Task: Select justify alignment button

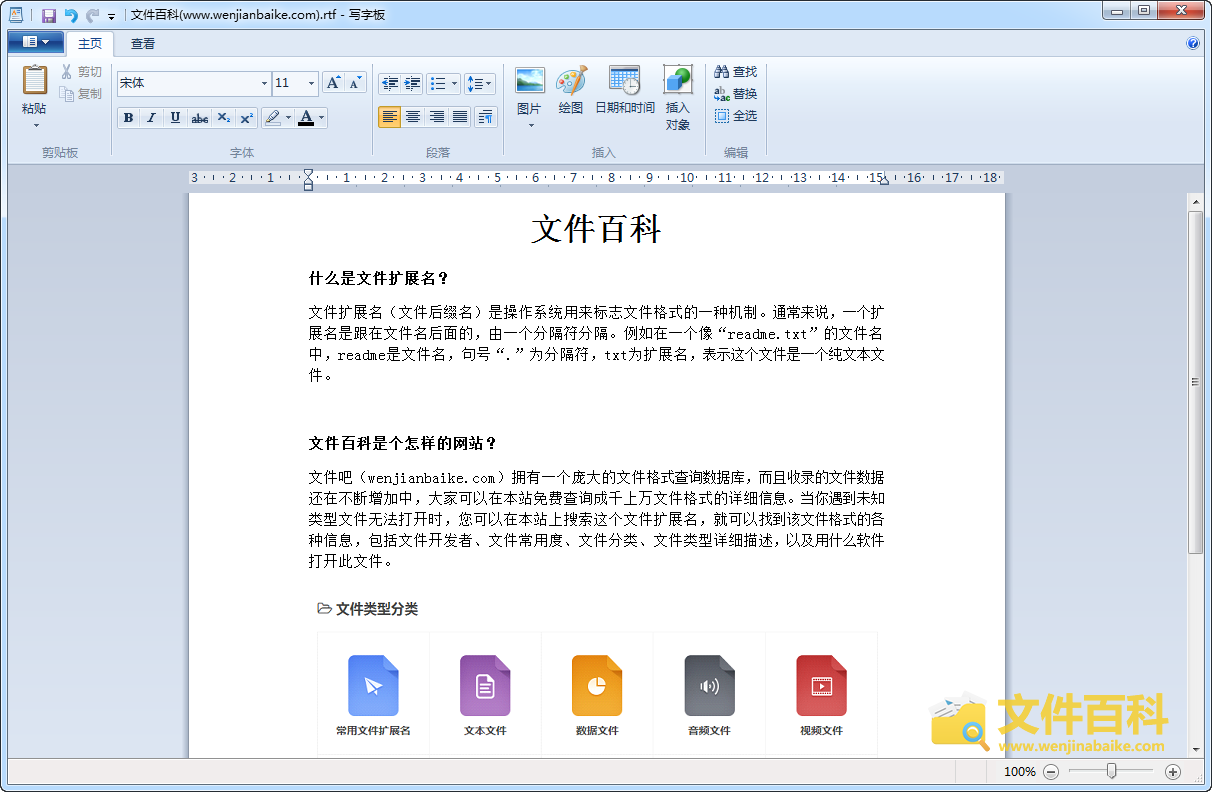Action: click(459, 117)
